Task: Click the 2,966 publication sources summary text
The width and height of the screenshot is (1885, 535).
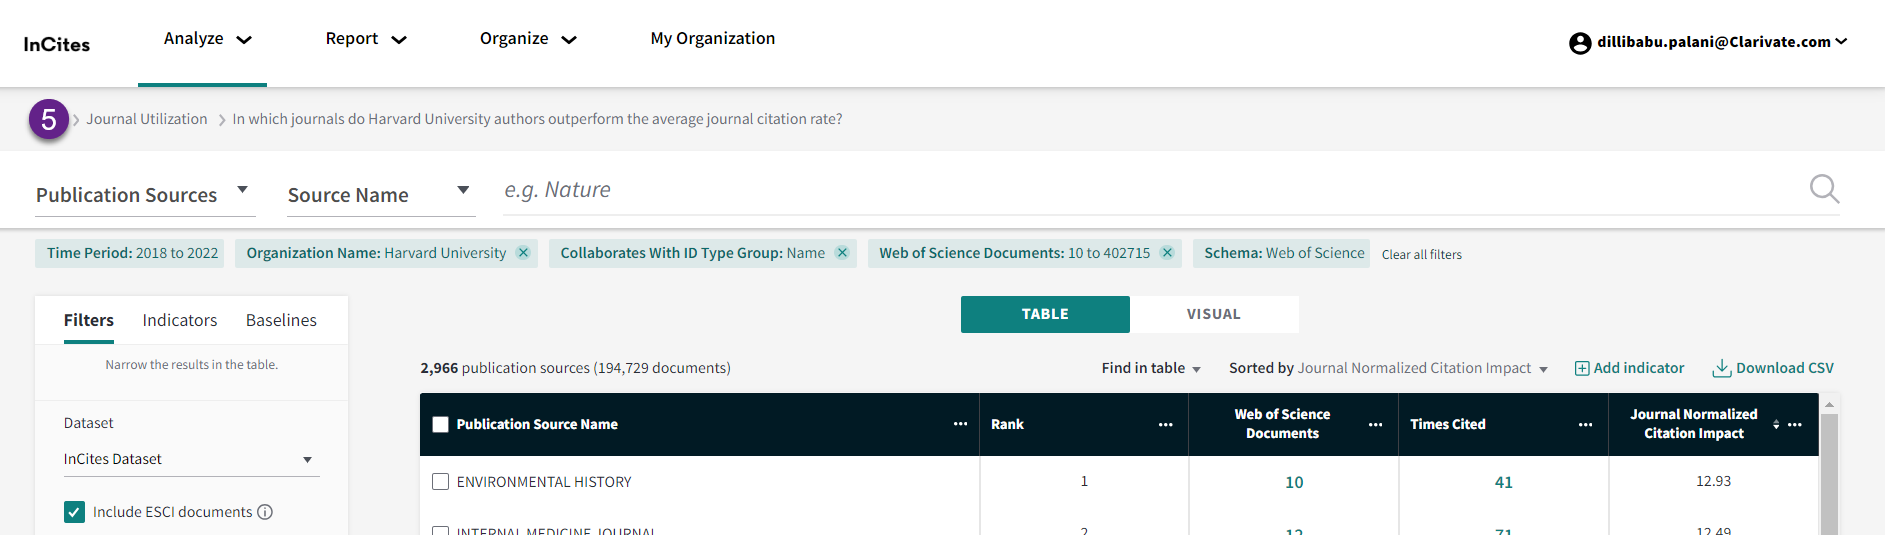Action: 575,368
